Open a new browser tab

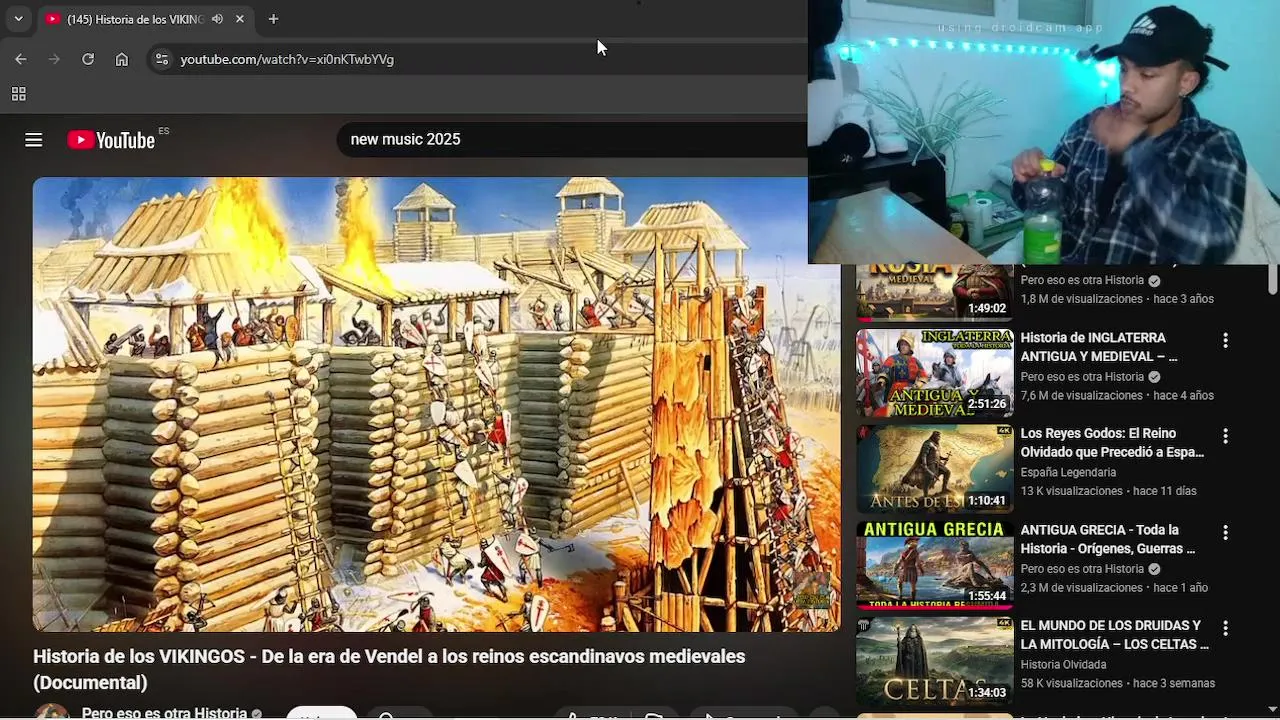click(x=273, y=19)
